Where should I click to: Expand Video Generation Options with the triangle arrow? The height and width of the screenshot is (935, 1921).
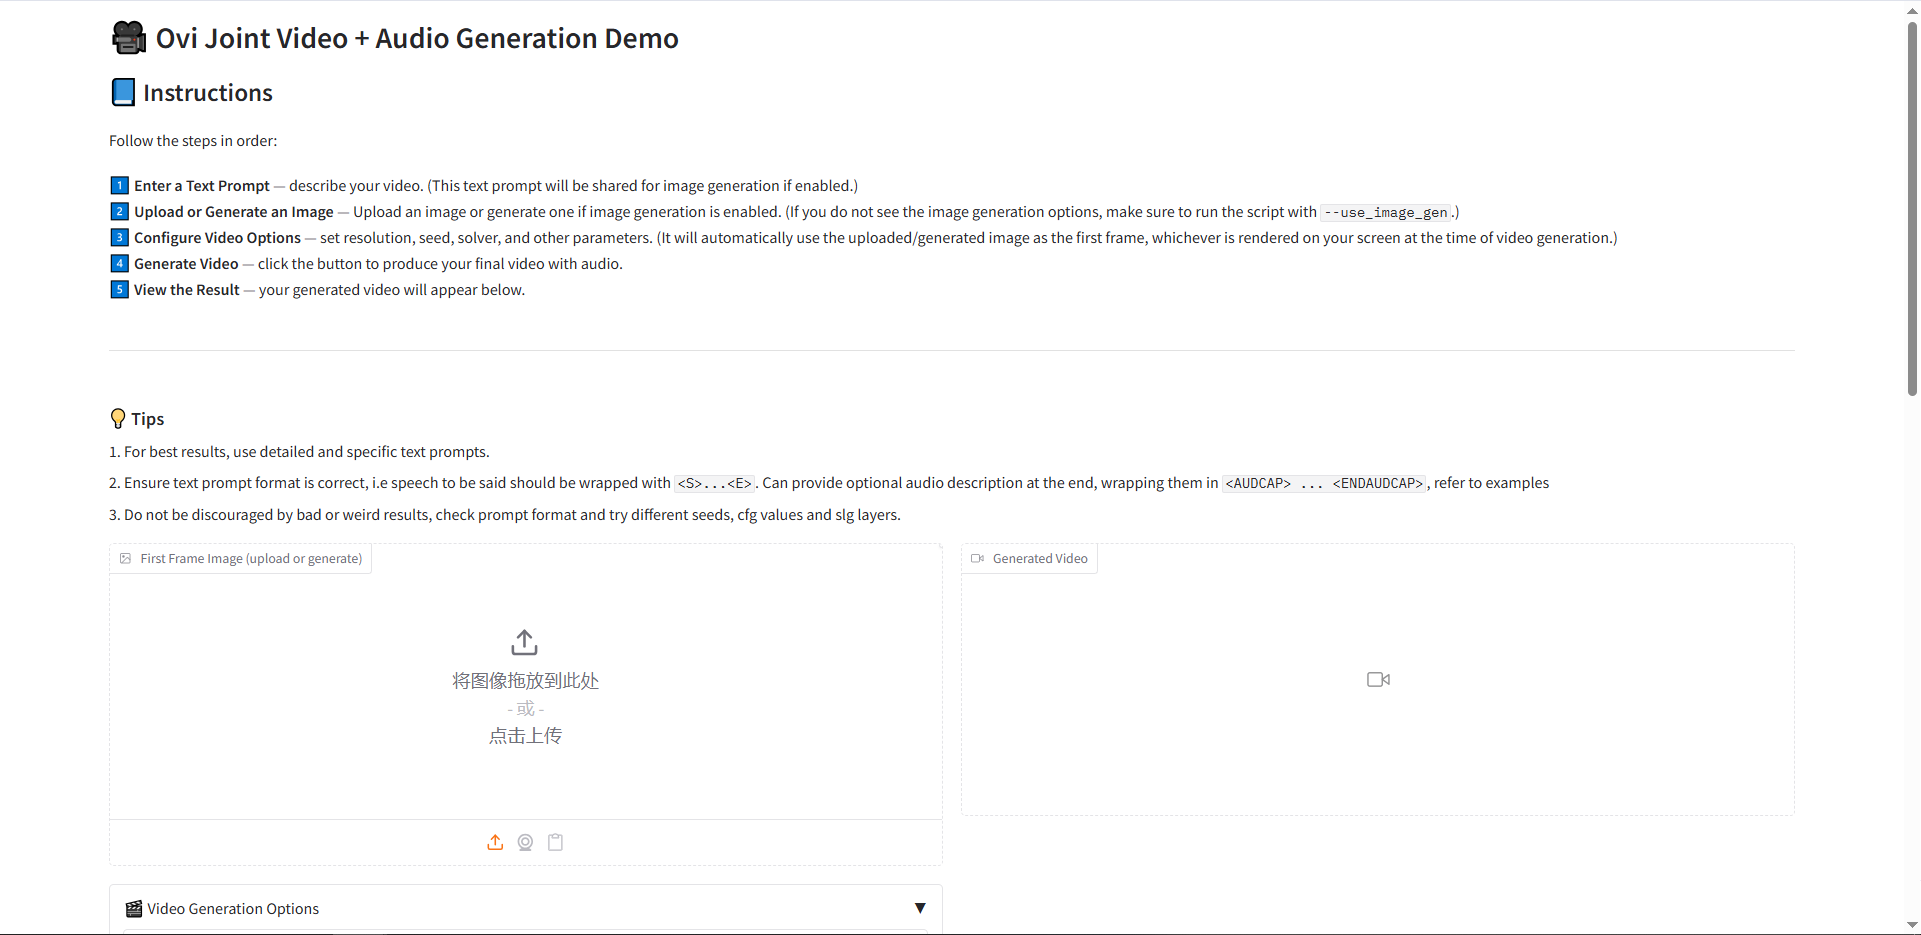[920, 908]
